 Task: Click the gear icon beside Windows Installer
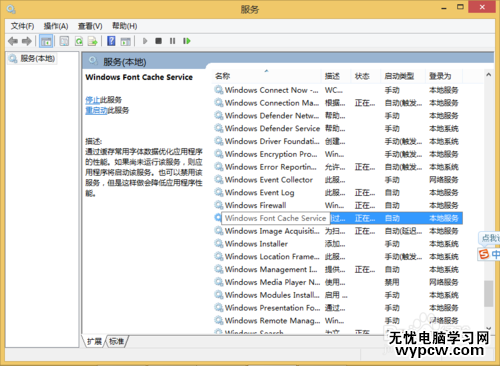[219, 243]
